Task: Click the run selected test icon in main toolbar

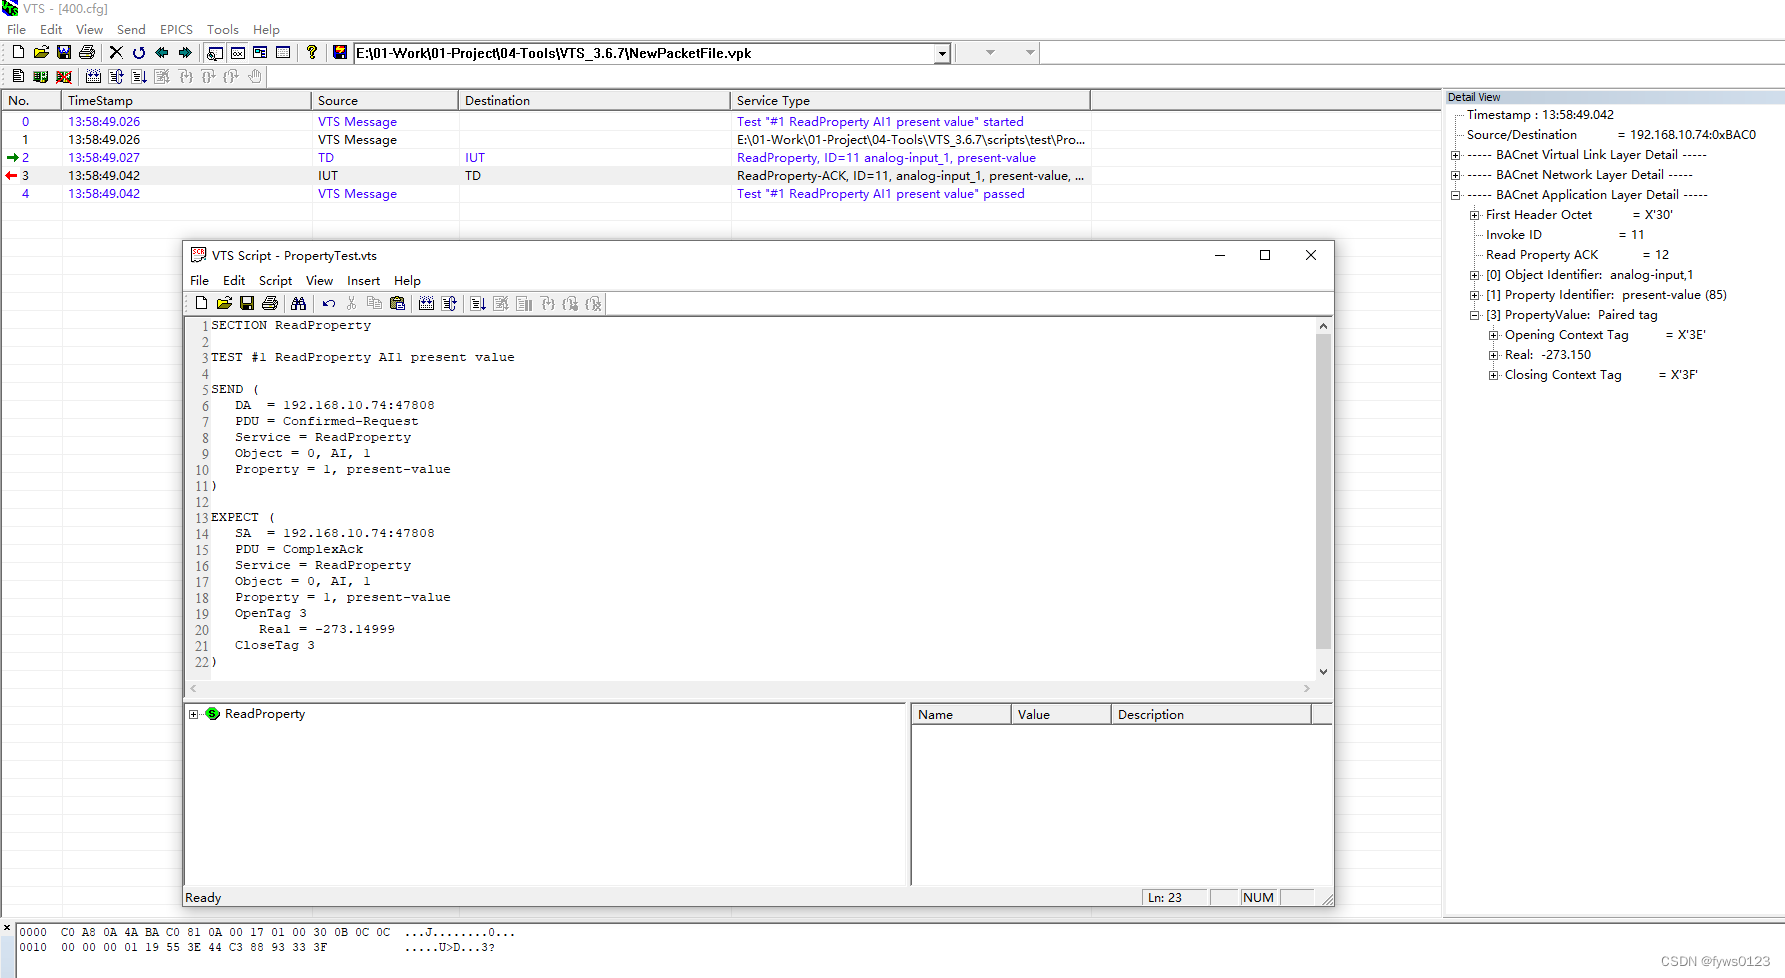Action: pyautogui.click(x=139, y=76)
